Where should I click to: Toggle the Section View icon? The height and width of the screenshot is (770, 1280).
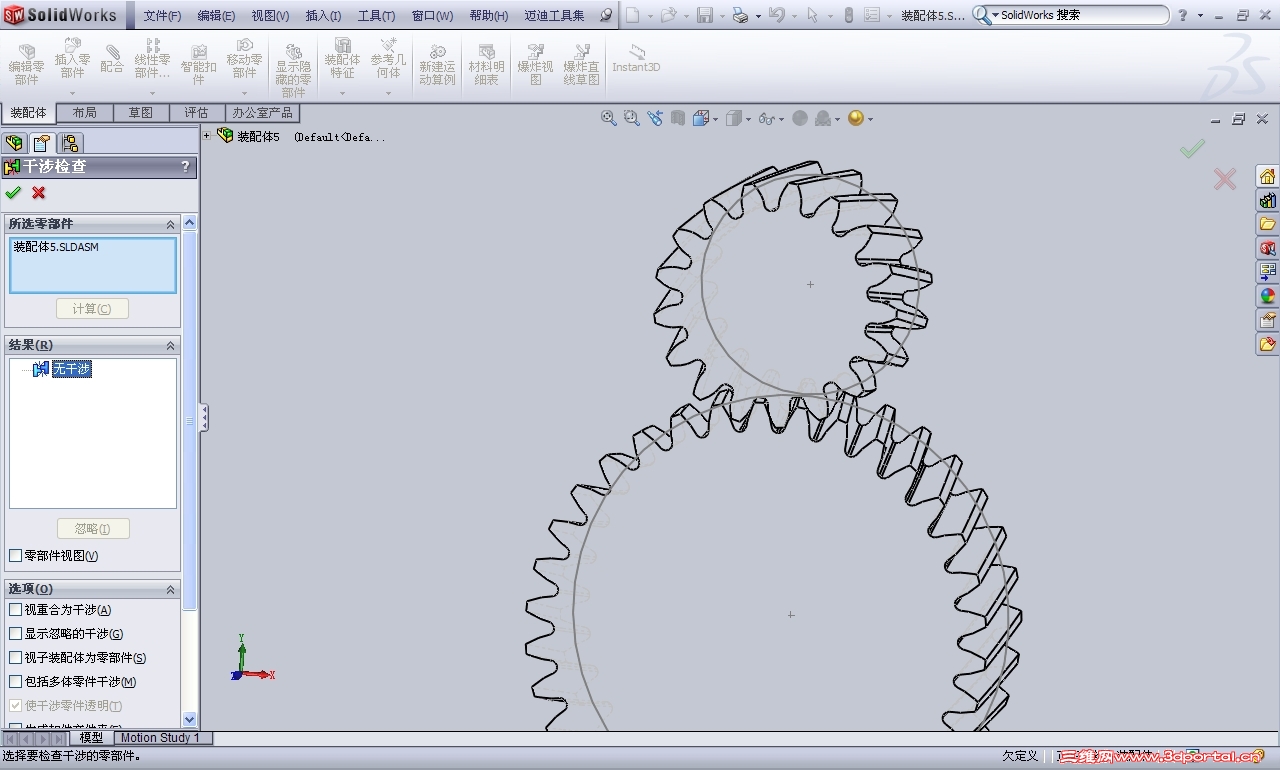click(x=678, y=118)
